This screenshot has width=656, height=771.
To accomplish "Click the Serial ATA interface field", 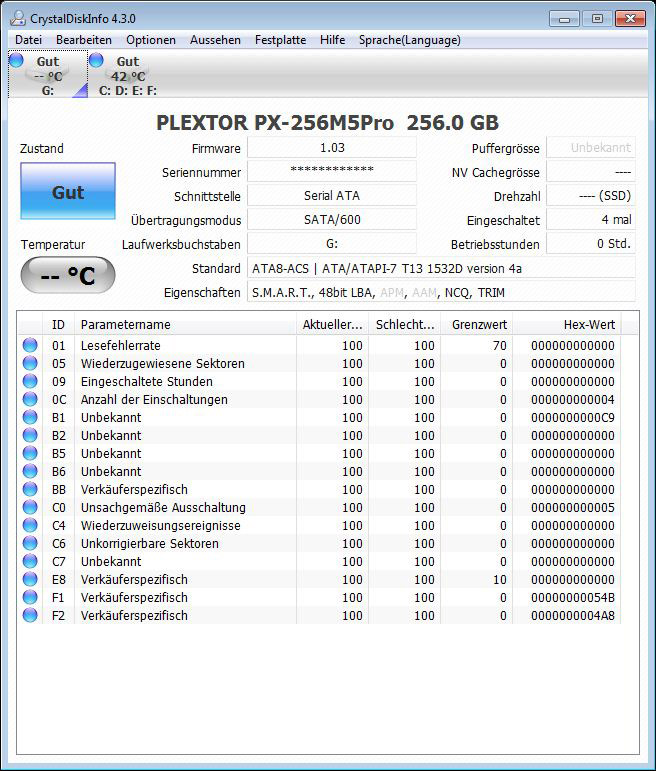I will click(332, 196).
